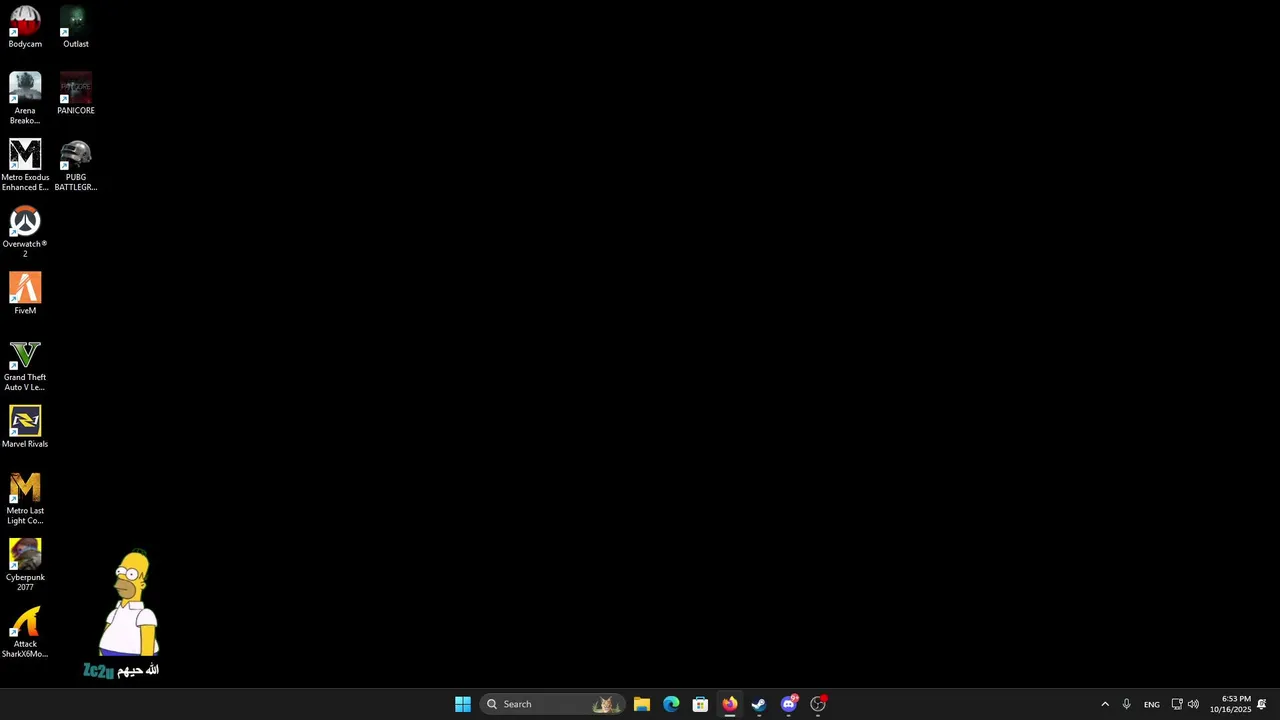This screenshot has width=1280, height=720.
Task: Select the Grand Theft Auto V shortcut
Action: point(25,365)
